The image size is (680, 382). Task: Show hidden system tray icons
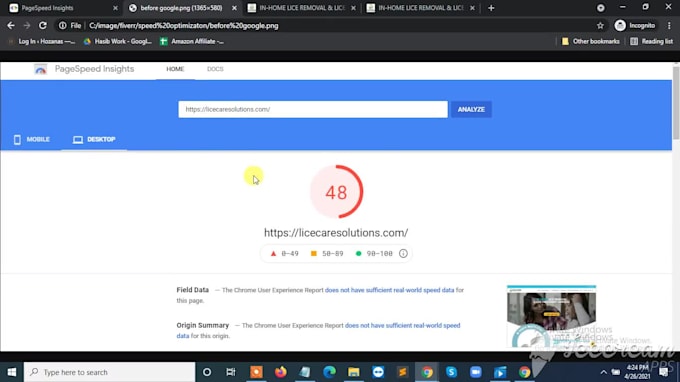click(x=603, y=372)
